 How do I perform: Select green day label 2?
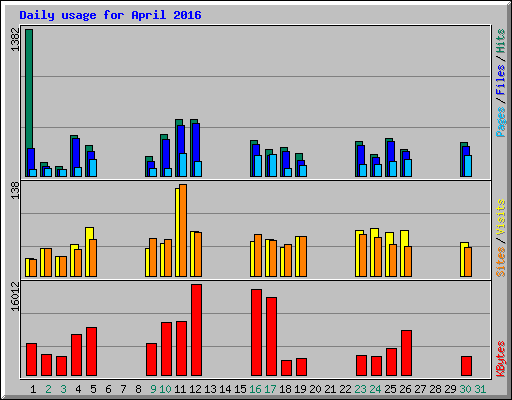click(x=48, y=389)
